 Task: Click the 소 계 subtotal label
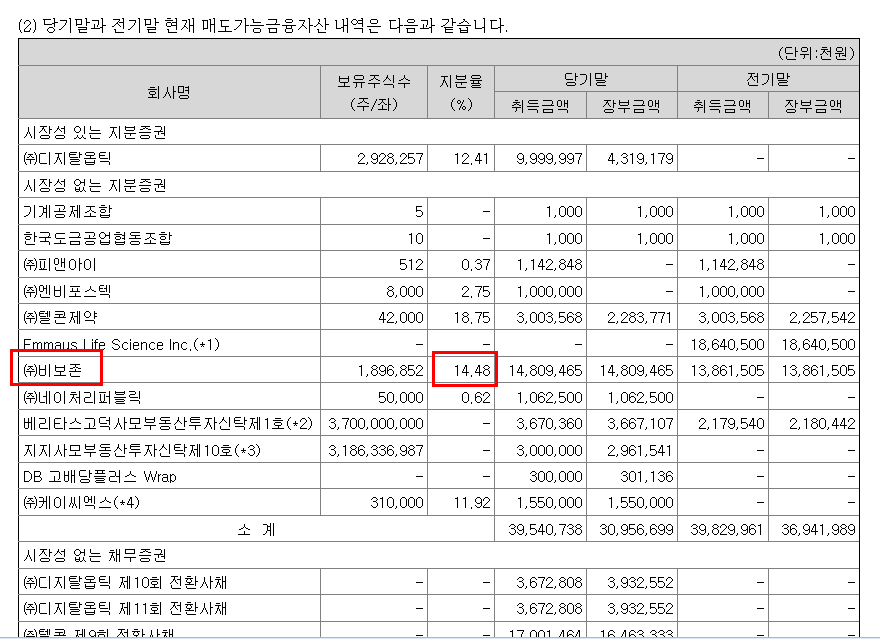point(256,529)
